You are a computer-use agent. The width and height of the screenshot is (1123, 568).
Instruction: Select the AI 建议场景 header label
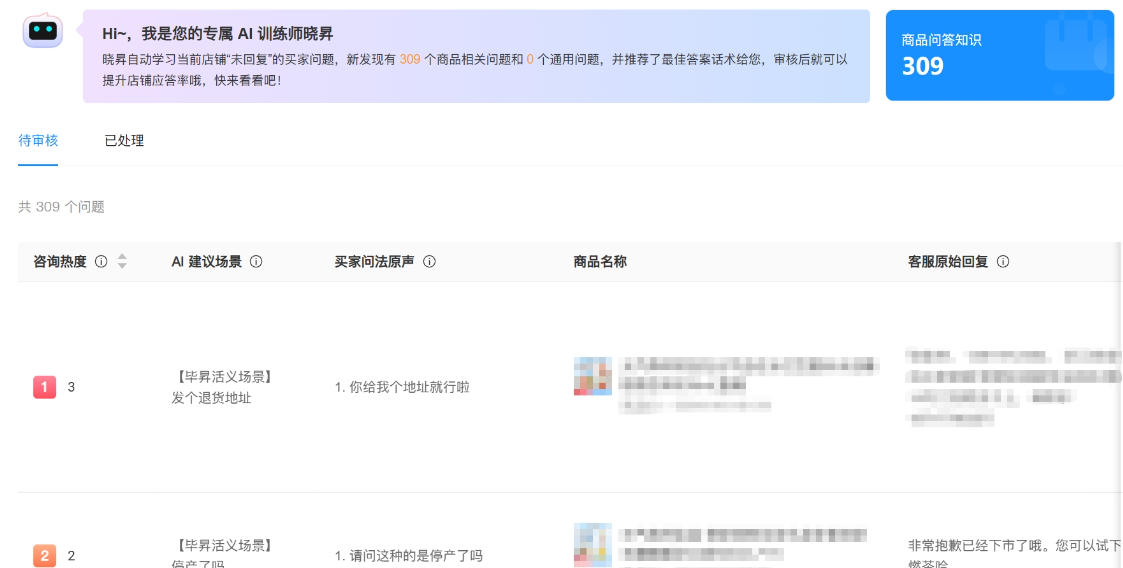(206, 261)
